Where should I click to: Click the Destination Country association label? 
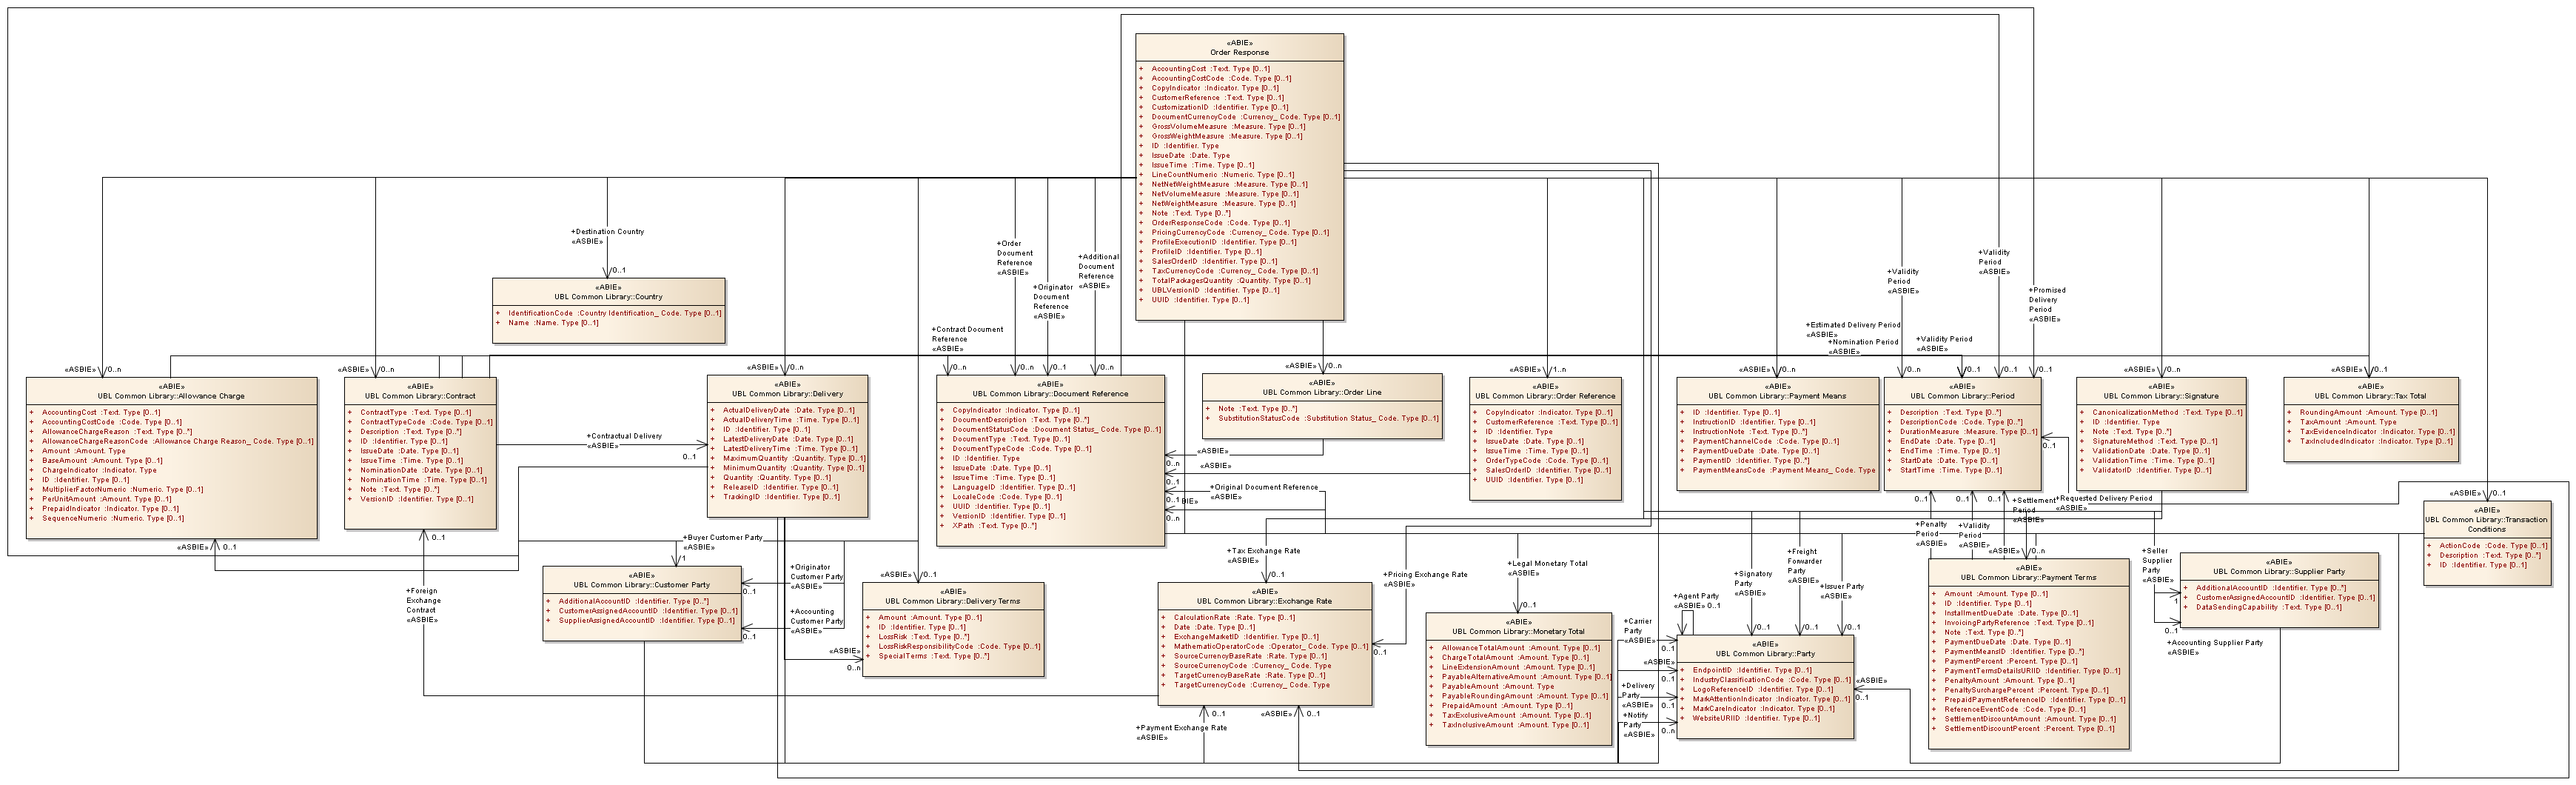coord(609,232)
